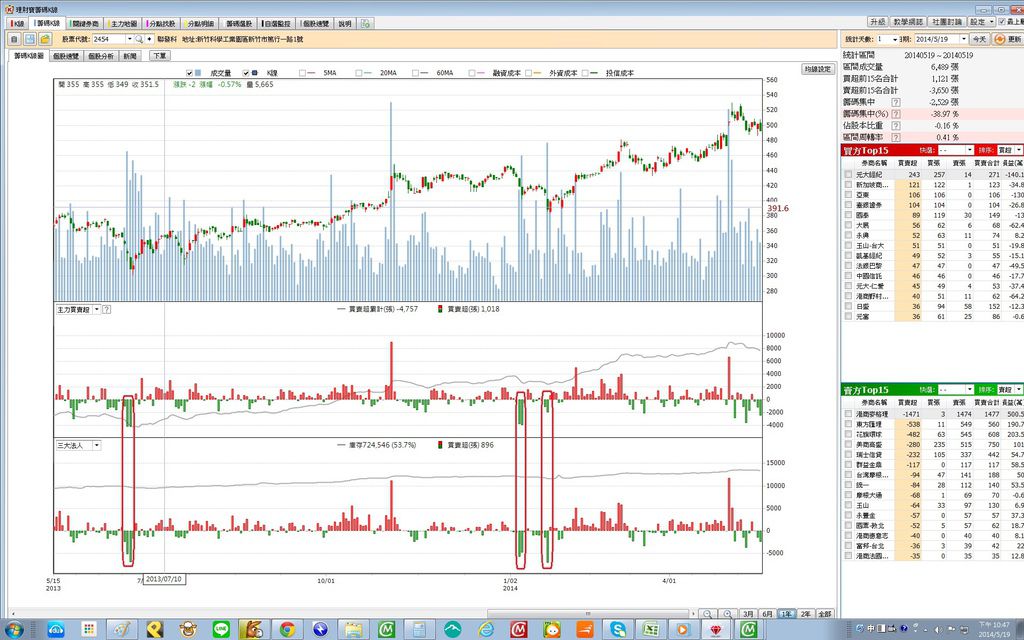Image resolution: width=1024 pixels, height=640 pixels.
Task: Open the 三大法人 indicator dropdown
Action: [x=97, y=445]
